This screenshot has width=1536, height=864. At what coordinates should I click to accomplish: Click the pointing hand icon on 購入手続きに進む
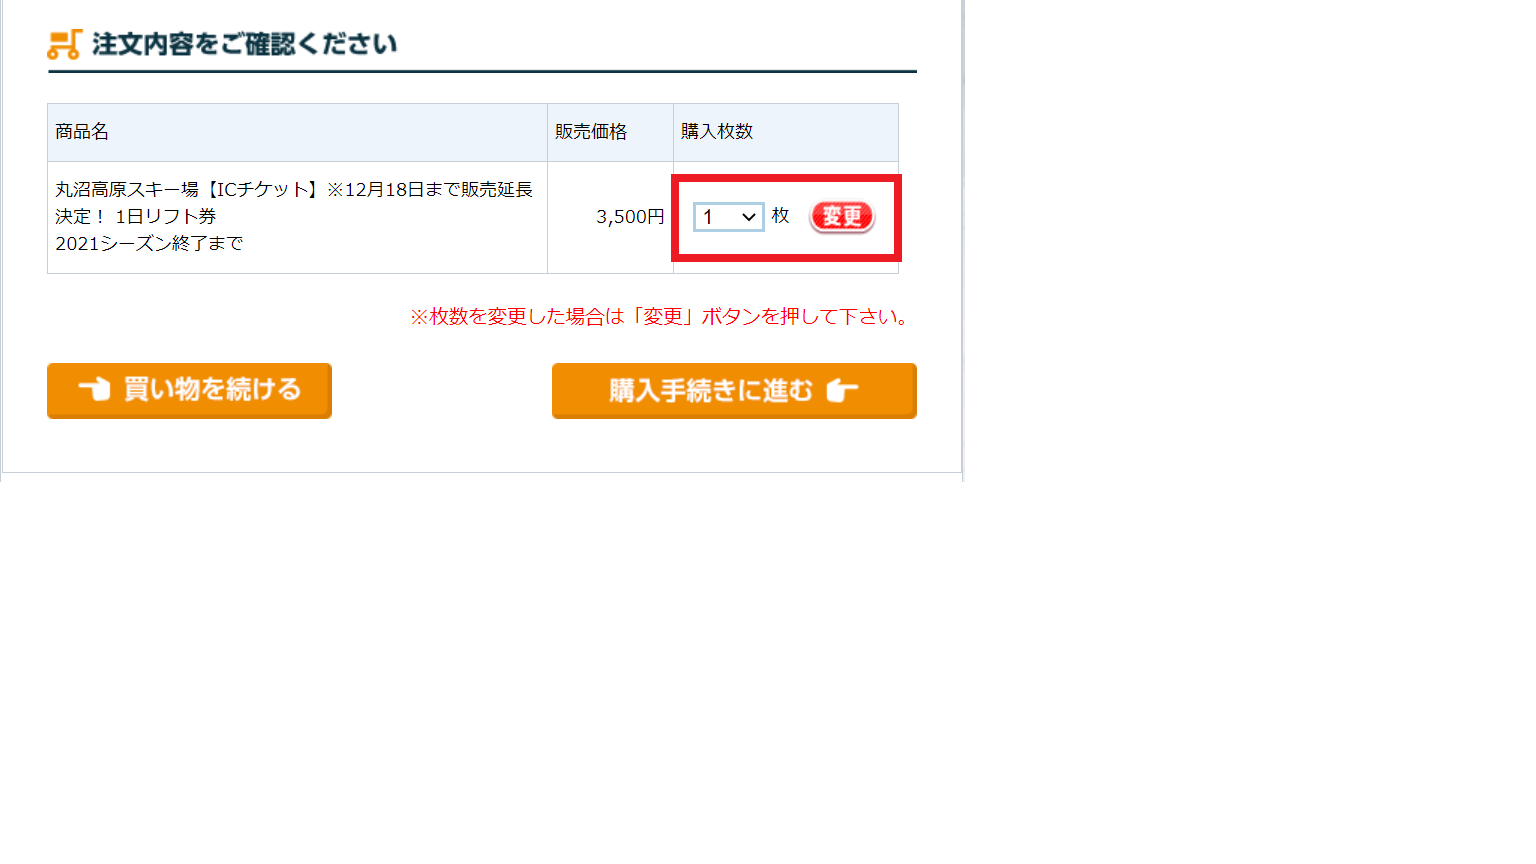point(842,390)
